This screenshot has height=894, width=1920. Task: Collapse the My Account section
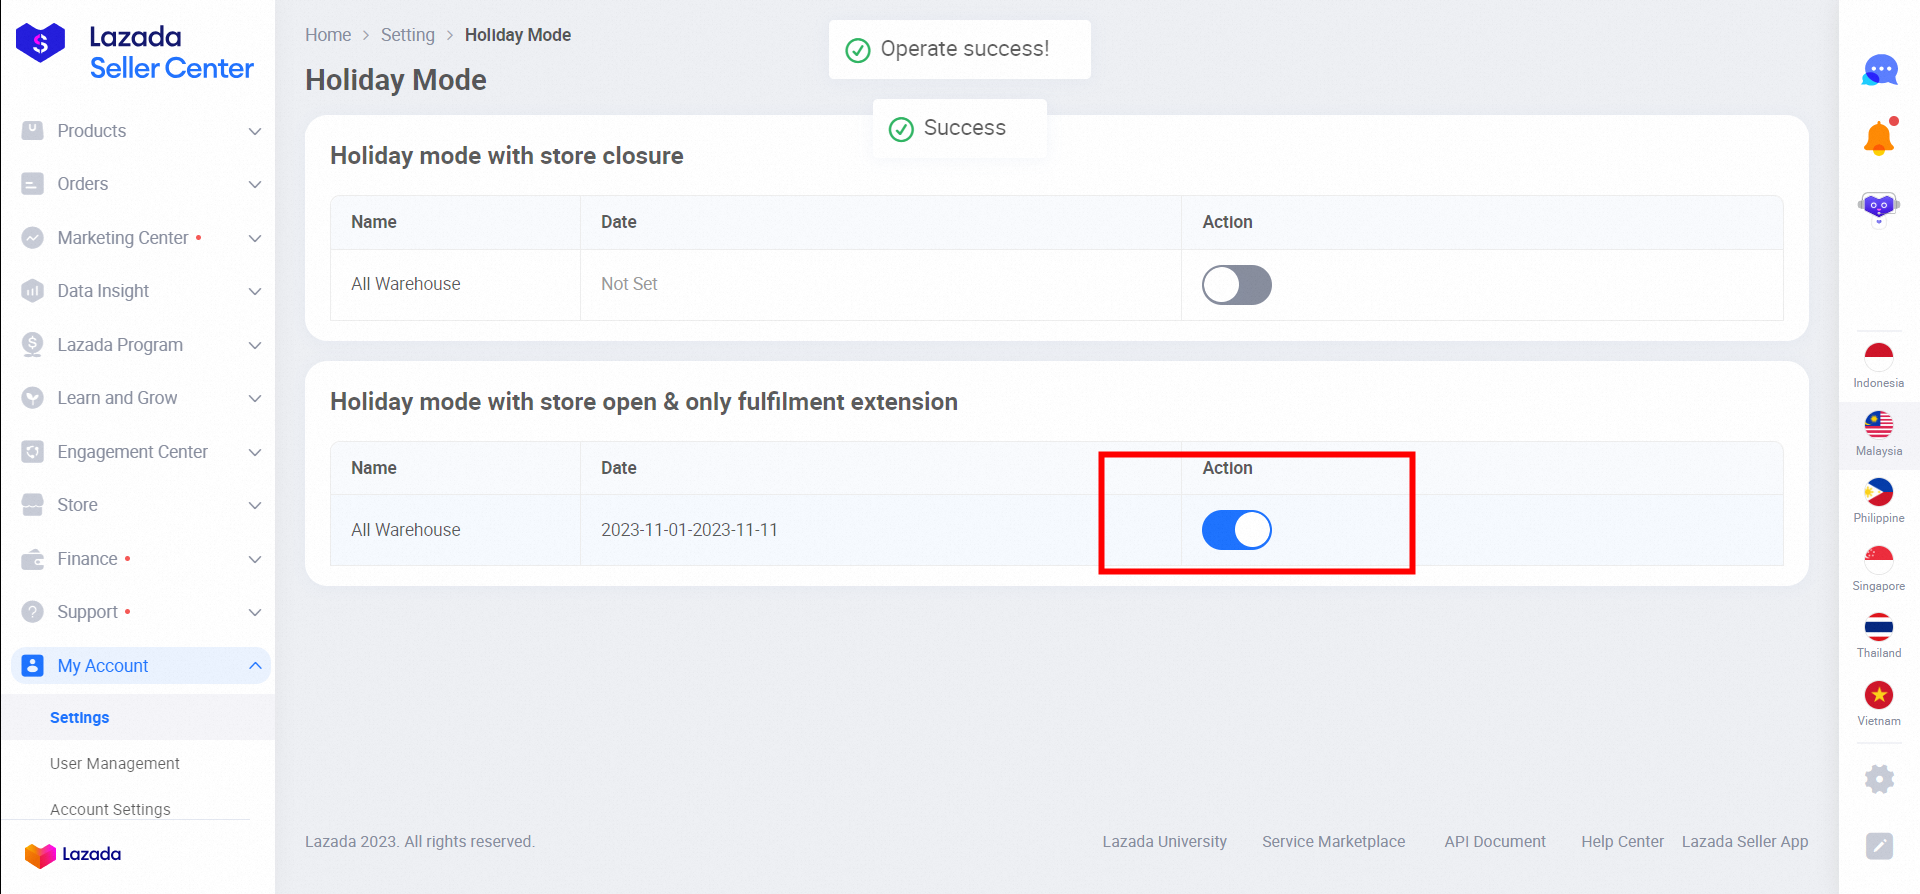(255, 666)
